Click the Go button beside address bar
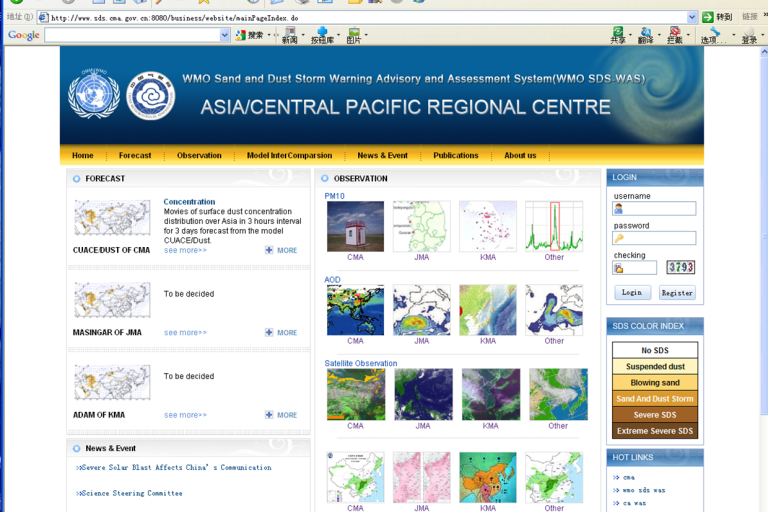This screenshot has width=768, height=512. 717,17
